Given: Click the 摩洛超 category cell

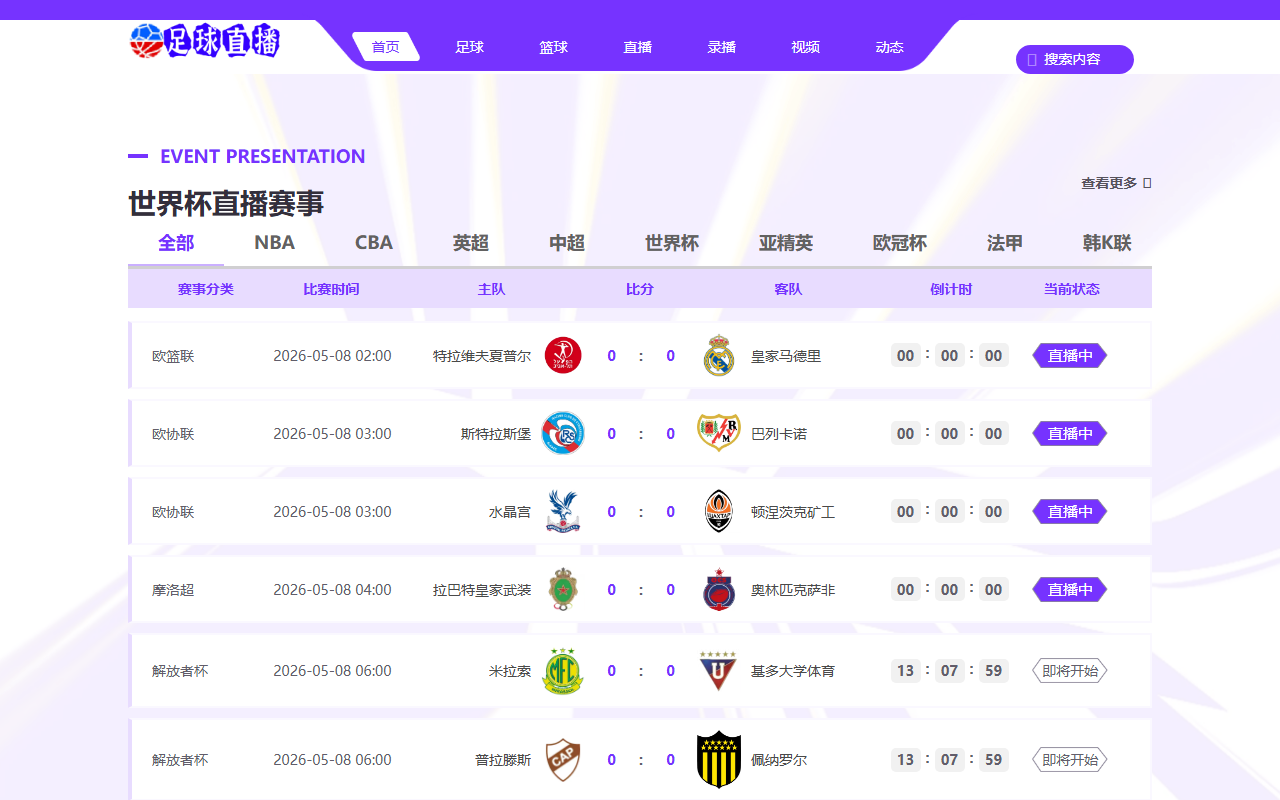Looking at the screenshot, I should (173, 590).
